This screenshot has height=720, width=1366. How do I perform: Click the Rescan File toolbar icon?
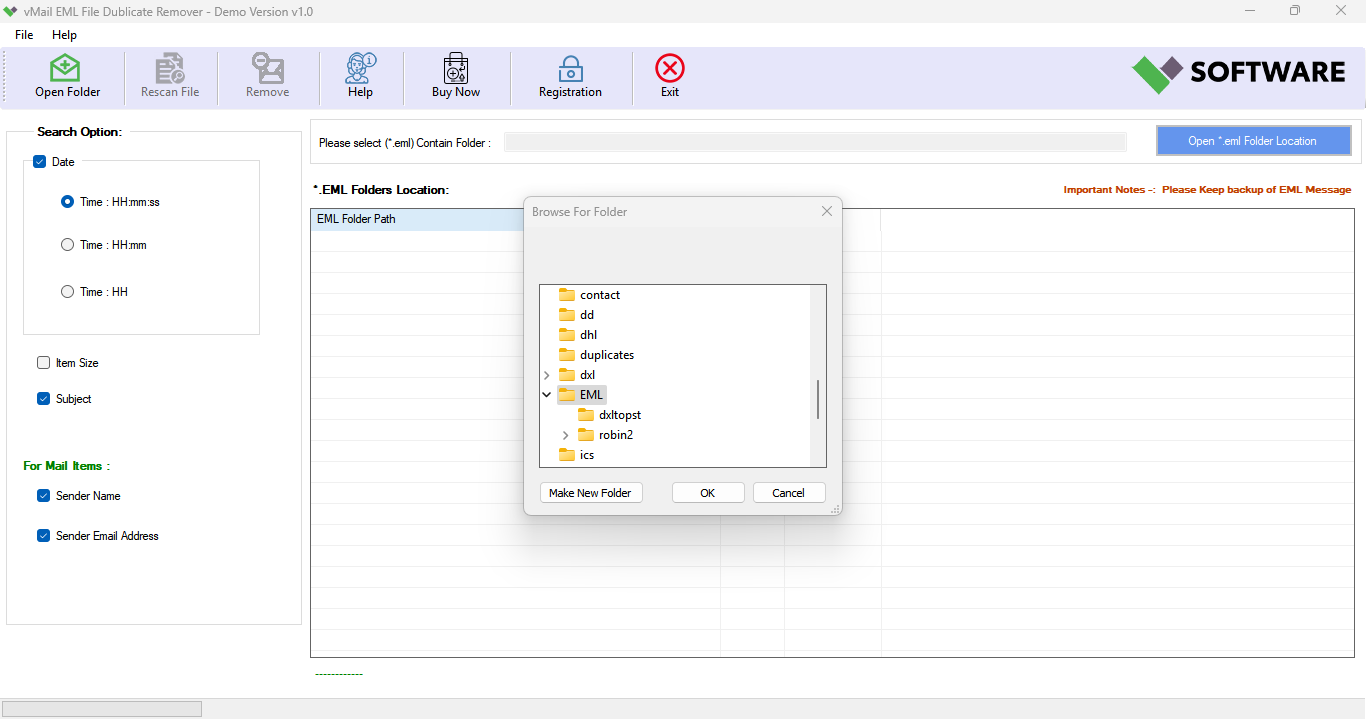(x=170, y=69)
